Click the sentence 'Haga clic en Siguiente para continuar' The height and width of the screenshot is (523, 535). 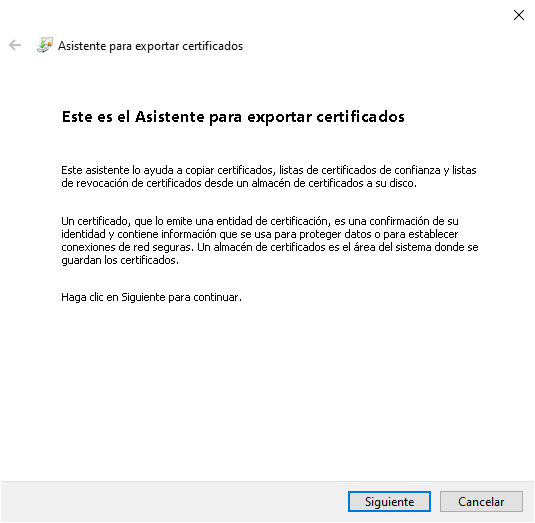click(151, 297)
